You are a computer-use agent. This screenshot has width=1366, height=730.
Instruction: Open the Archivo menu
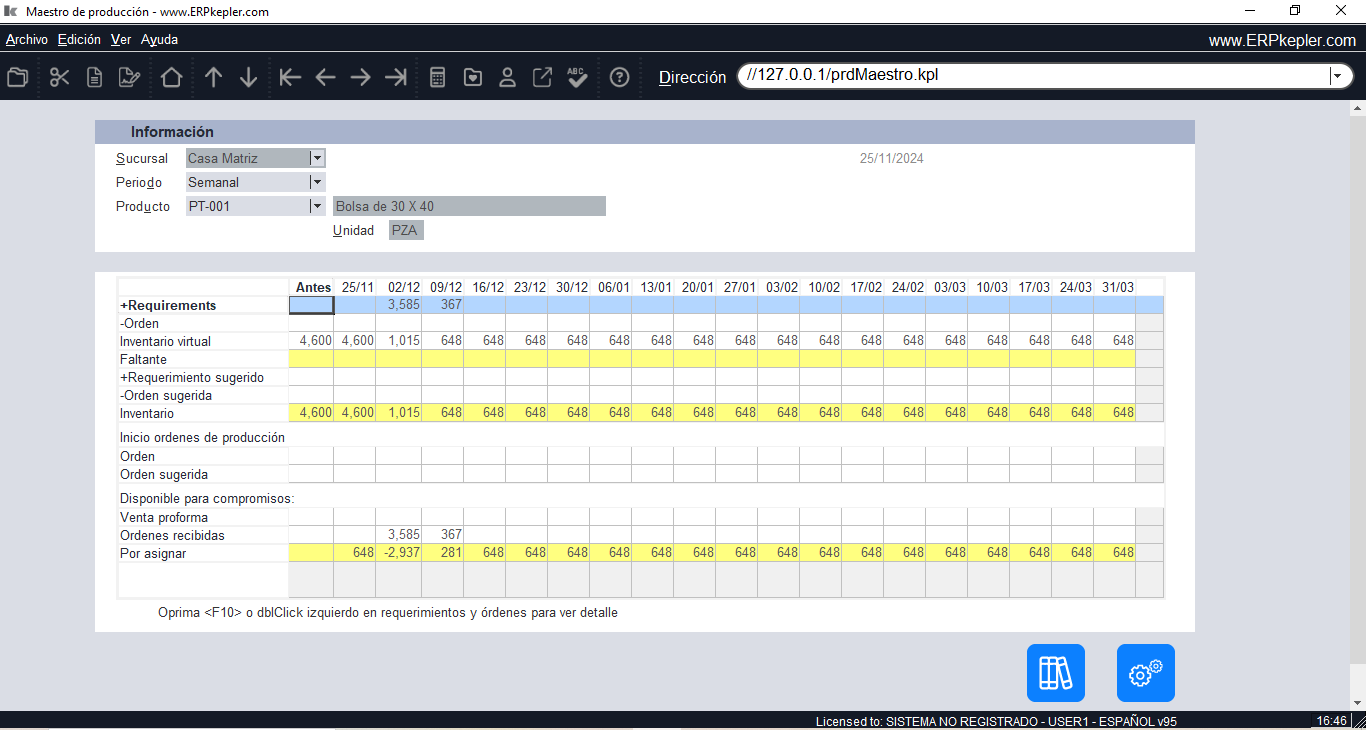26,39
